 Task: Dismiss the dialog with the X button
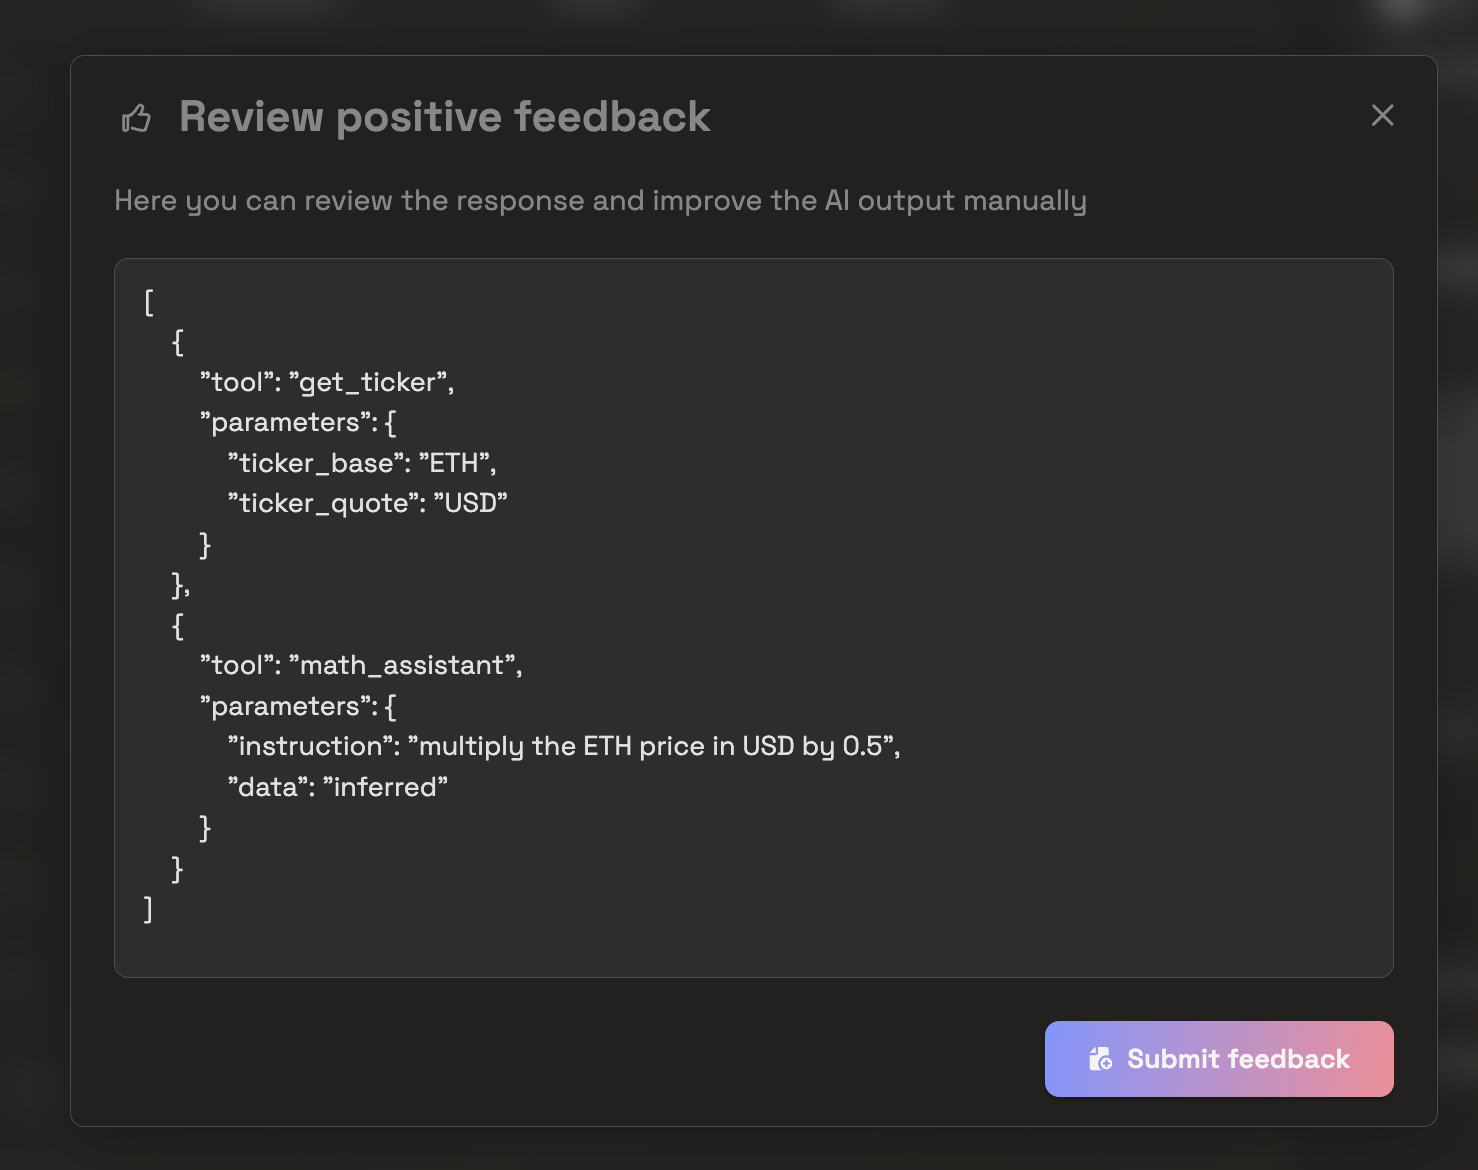click(x=1382, y=115)
